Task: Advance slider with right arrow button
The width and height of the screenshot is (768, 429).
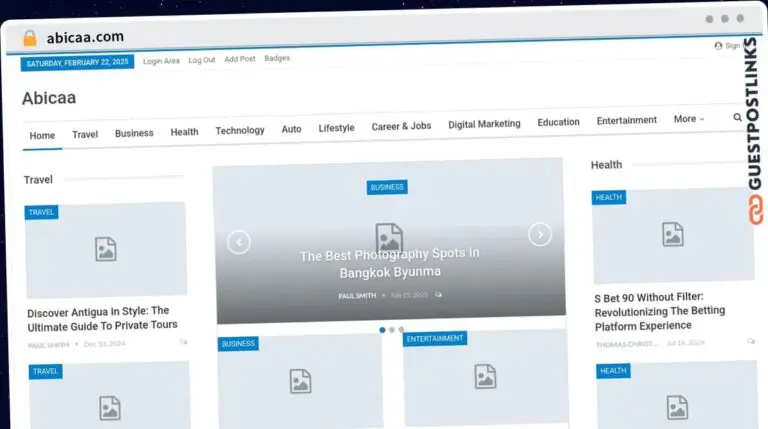Action: (540, 235)
